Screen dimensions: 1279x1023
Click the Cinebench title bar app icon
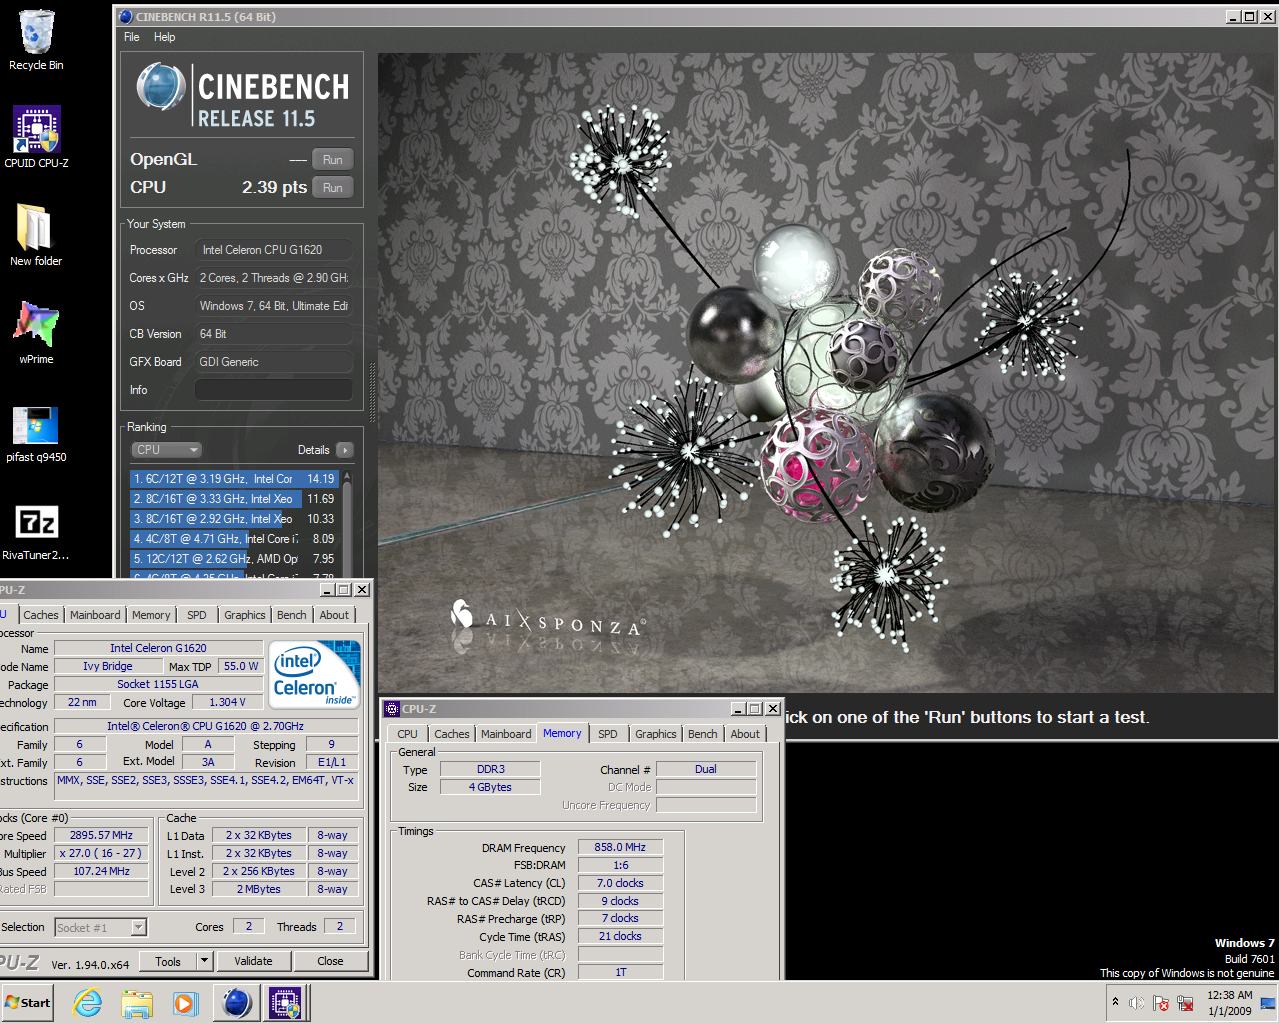tap(126, 16)
